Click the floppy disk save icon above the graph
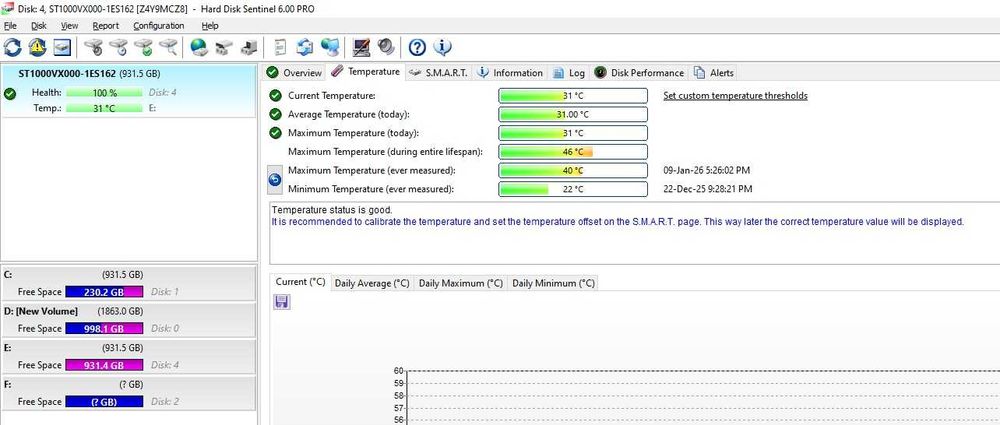 [x=281, y=302]
